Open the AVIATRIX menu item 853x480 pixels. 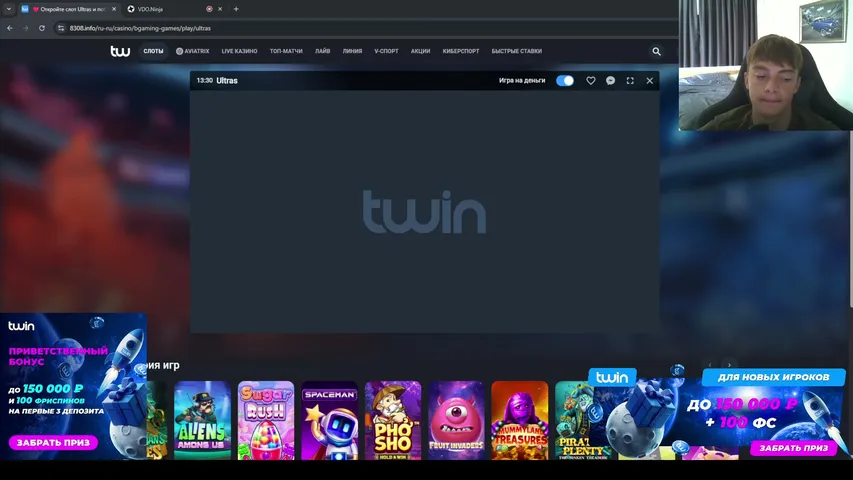tap(193, 51)
